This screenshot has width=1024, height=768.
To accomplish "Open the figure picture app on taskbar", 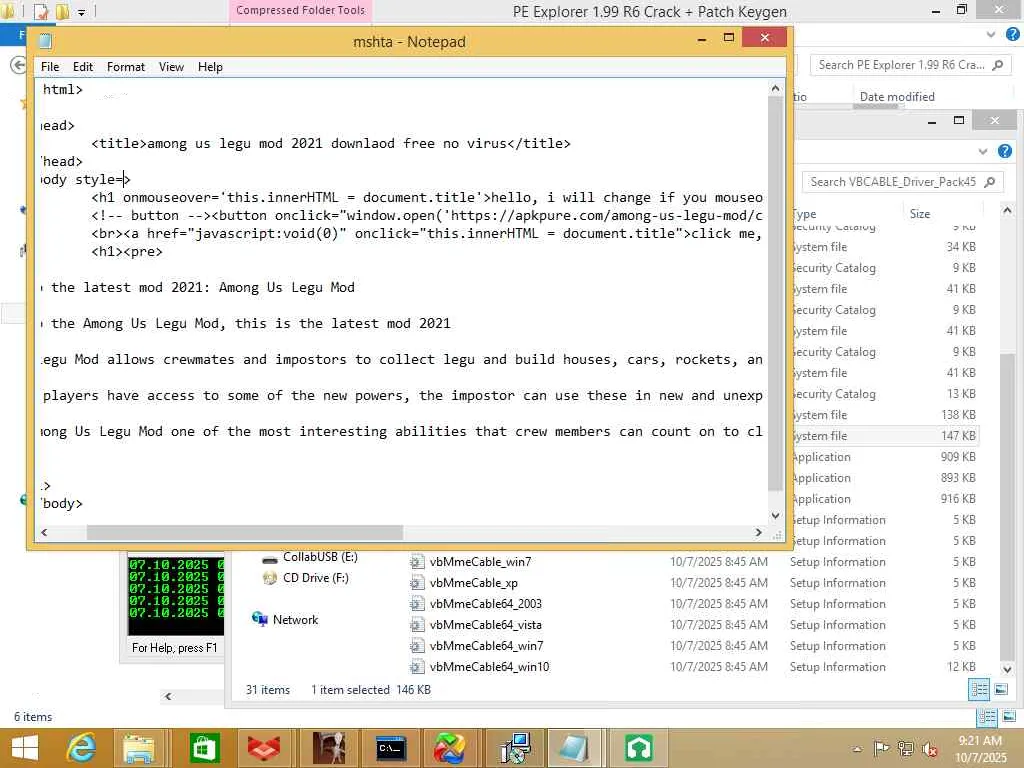I will [329, 748].
